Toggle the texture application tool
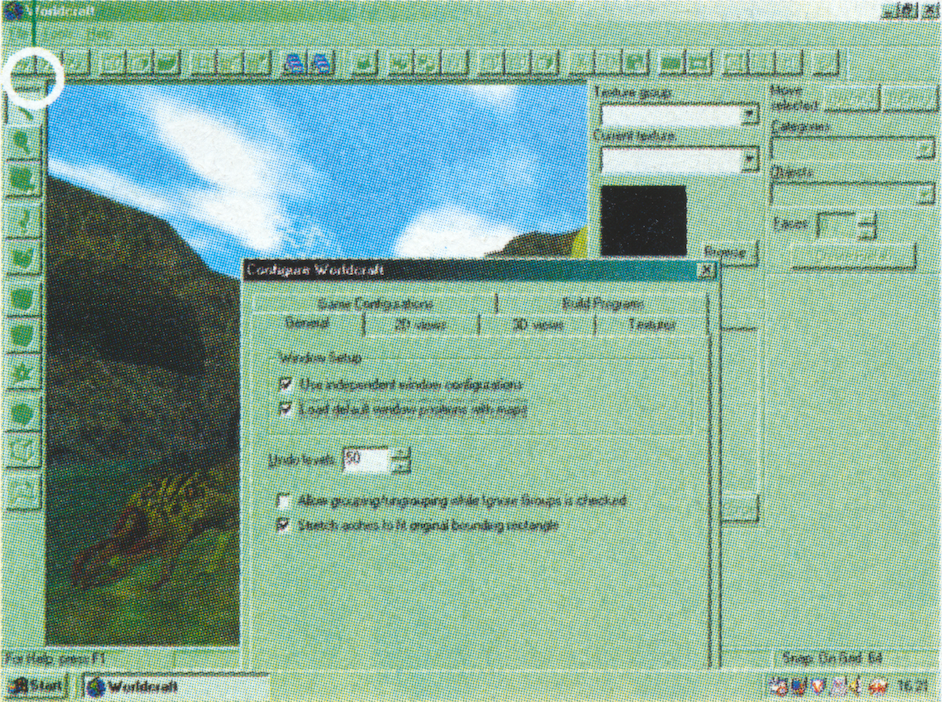This screenshot has width=942, height=702. point(23,297)
